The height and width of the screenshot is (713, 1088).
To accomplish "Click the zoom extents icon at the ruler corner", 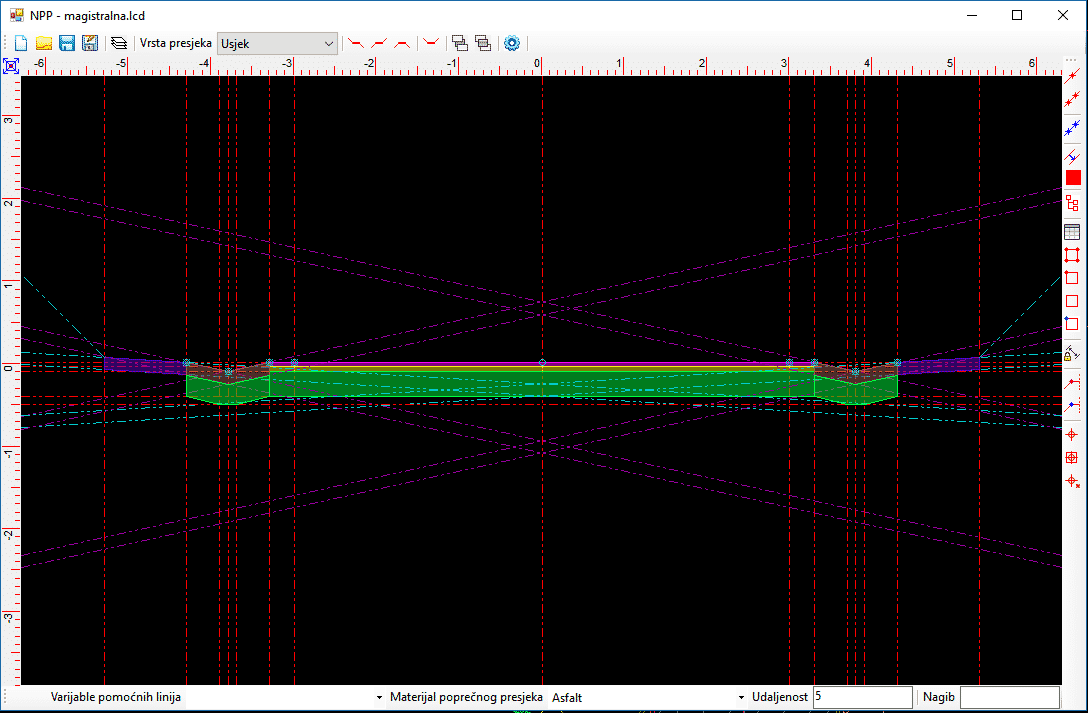I will pos(11,66).
